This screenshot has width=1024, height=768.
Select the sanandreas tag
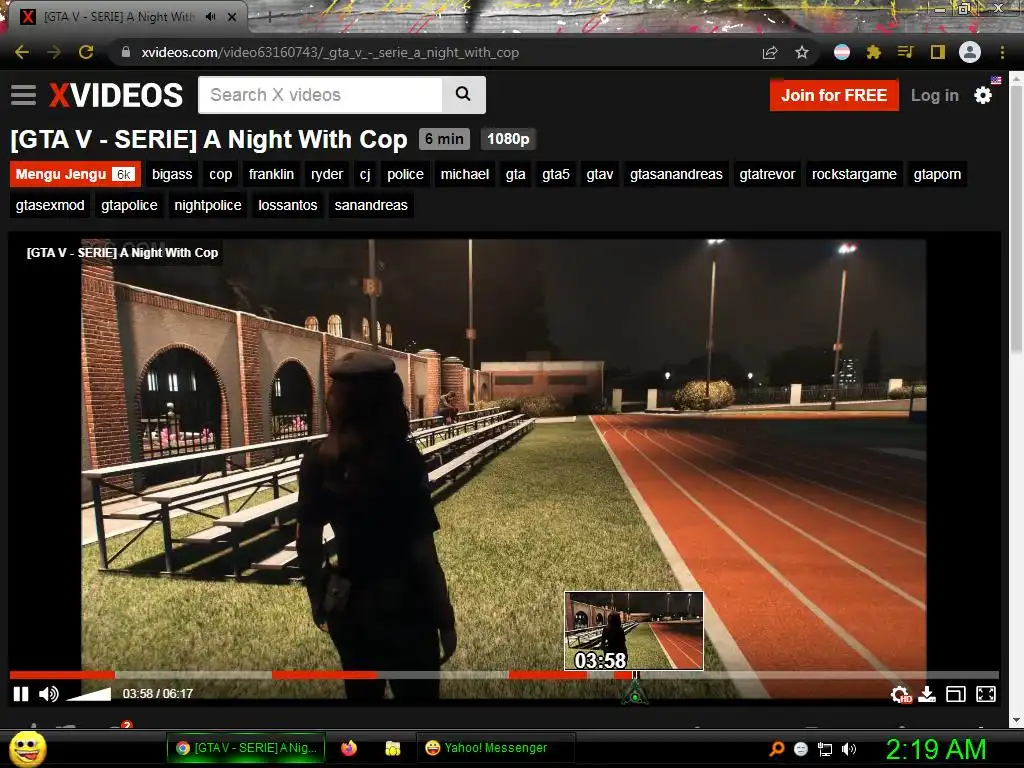[x=371, y=205]
